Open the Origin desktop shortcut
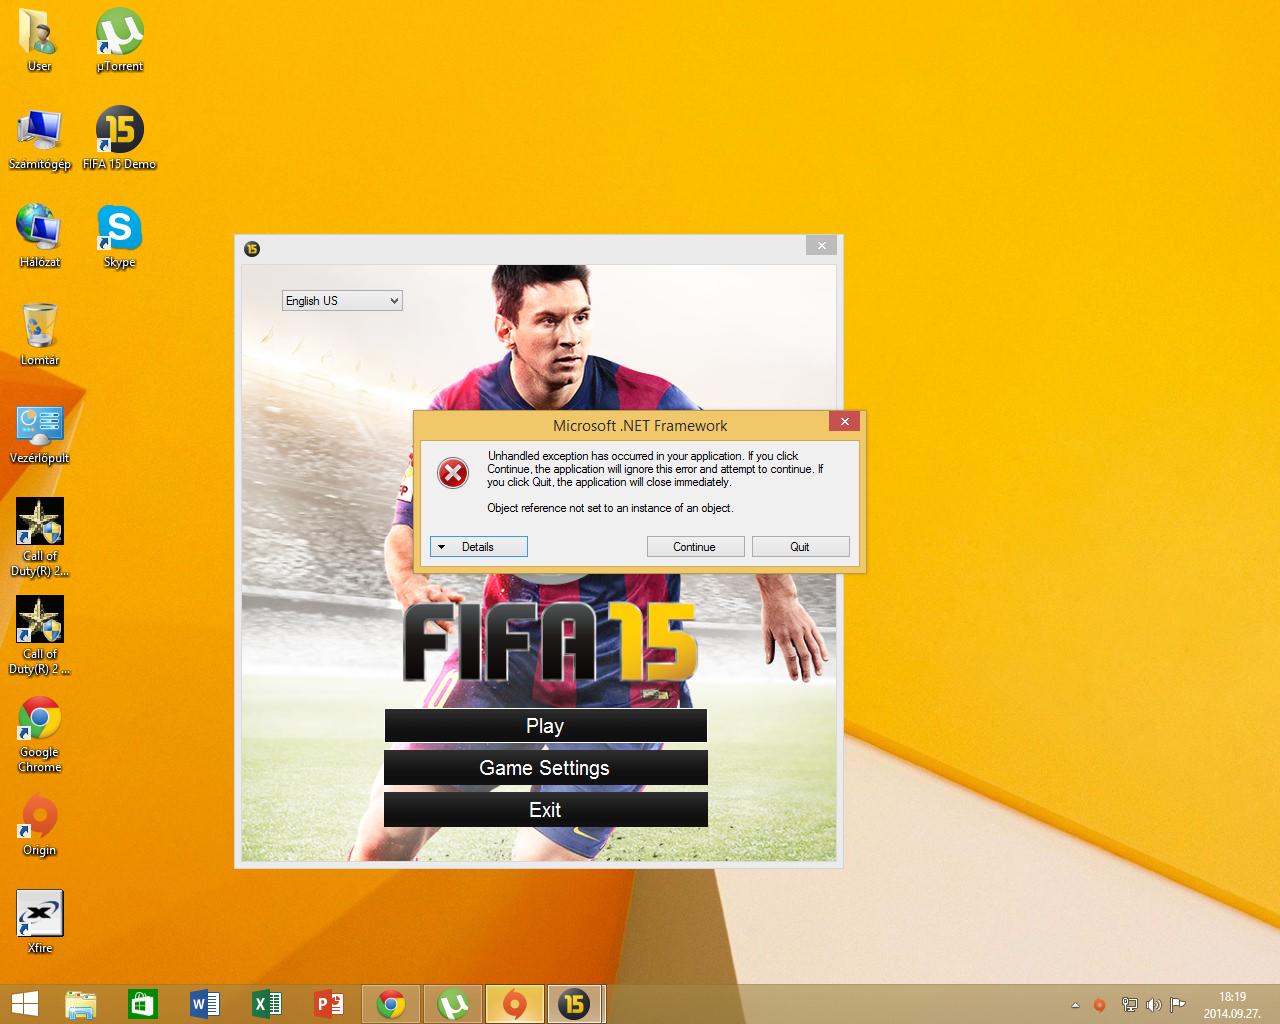This screenshot has width=1280, height=1024. (x=39, y=824)
